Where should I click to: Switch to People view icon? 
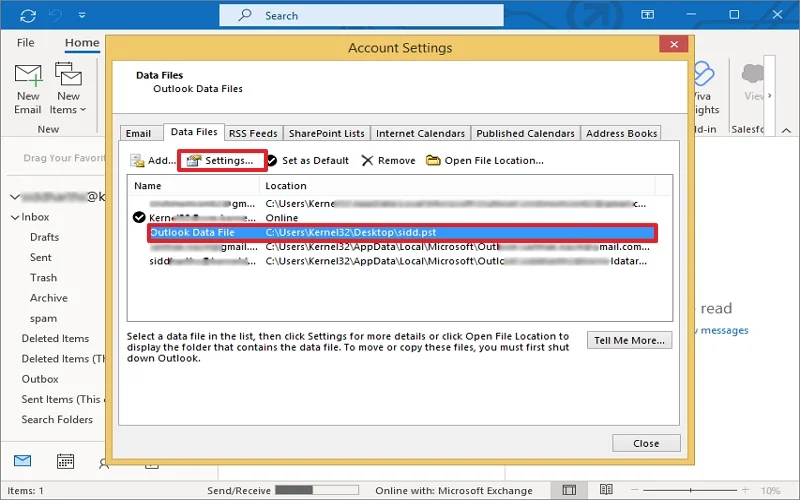(x=104, y=464)
